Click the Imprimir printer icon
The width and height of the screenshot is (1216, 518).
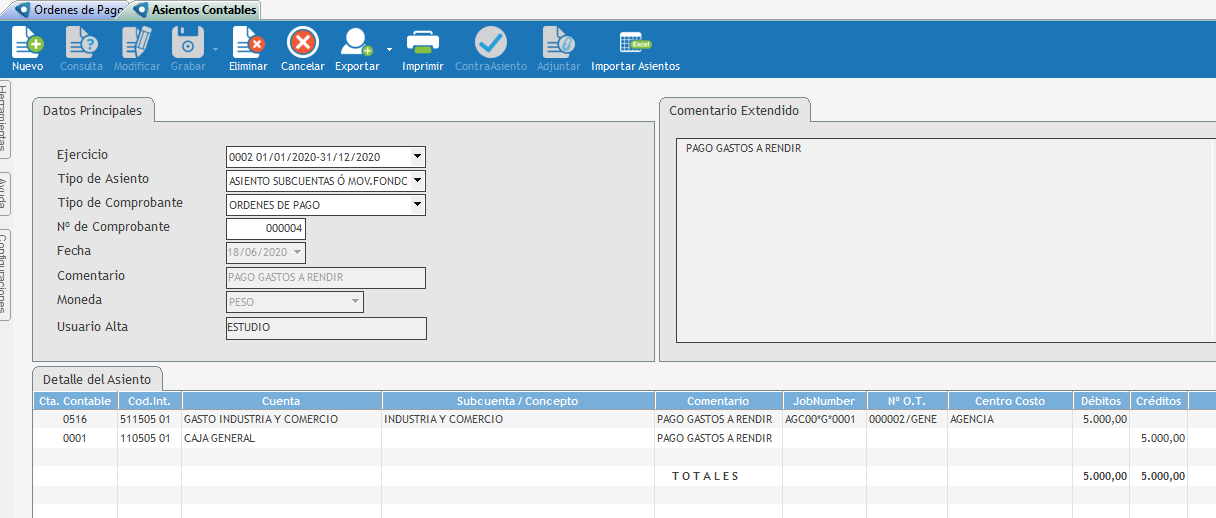click(422, 43)
